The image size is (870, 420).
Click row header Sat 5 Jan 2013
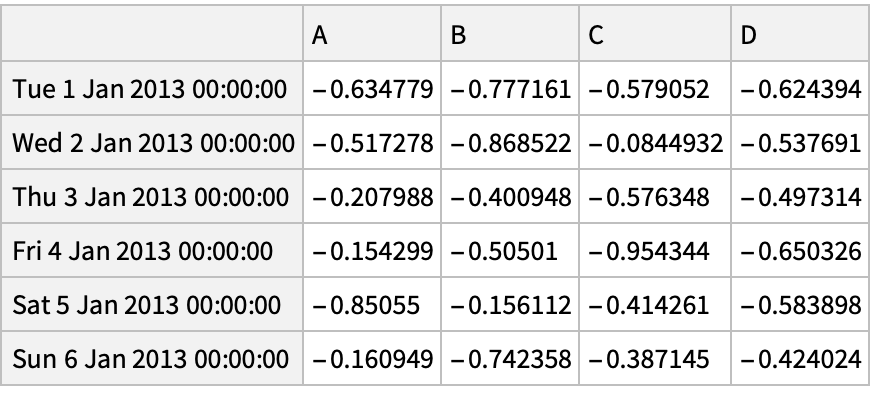click(152, 304)
